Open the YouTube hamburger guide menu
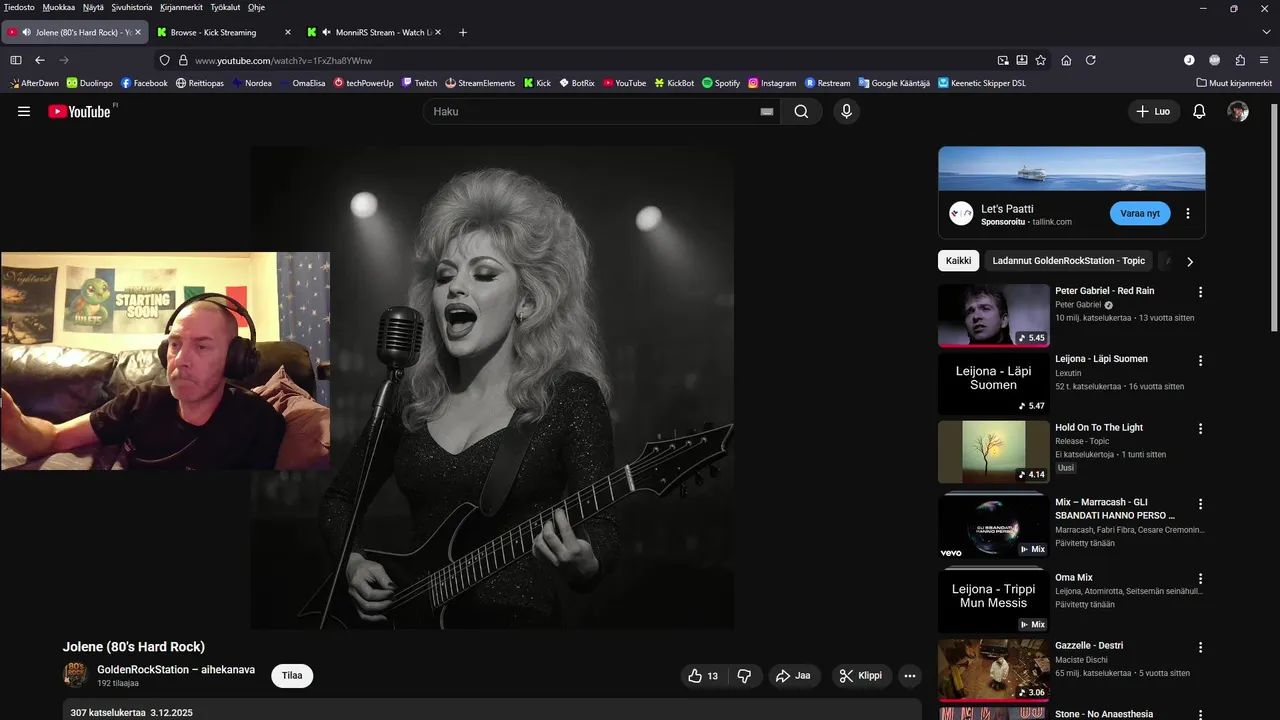Screen dimensions: 1280x720 tap(24, 112)
